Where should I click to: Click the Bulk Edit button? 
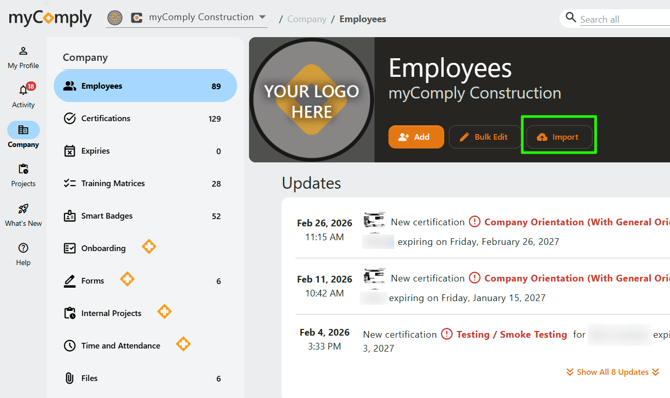point(485,137)
